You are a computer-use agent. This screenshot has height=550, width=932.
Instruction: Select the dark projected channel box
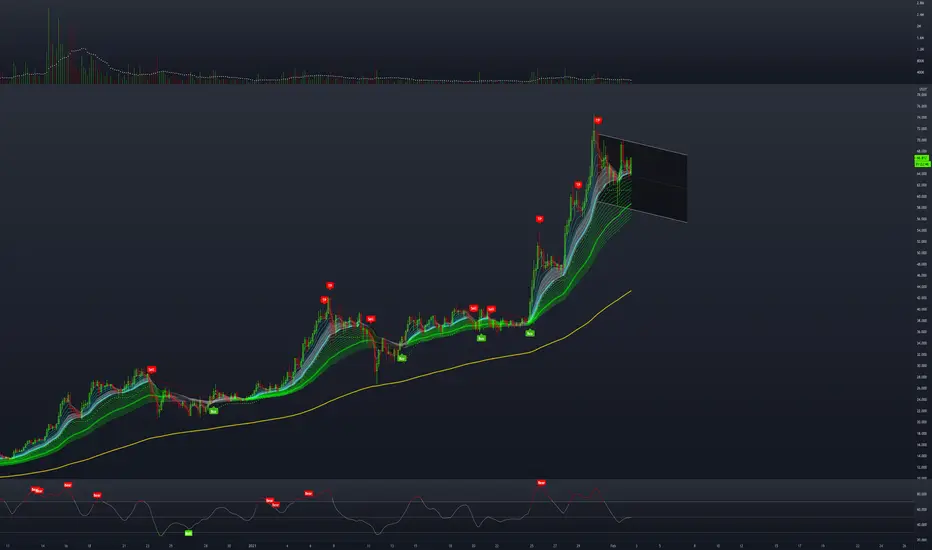[643, 179]
